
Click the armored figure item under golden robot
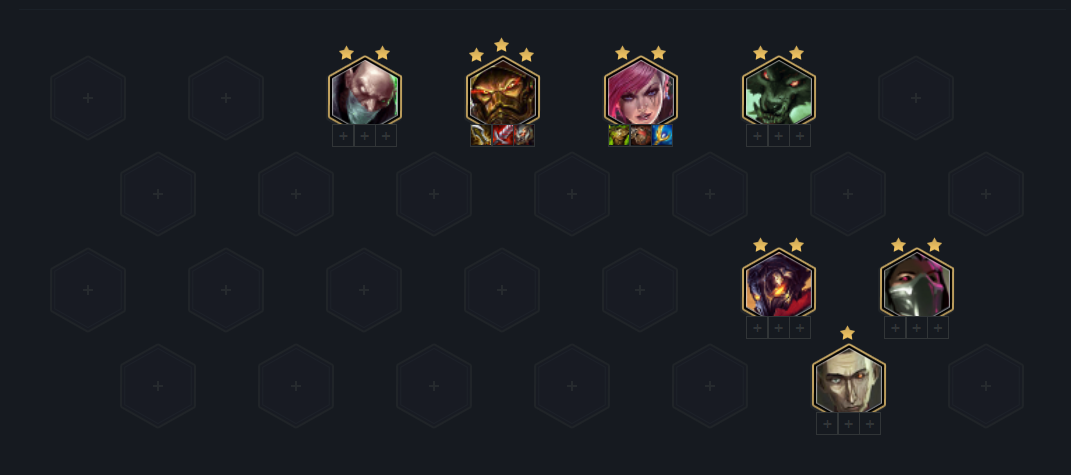pos(524,135)
